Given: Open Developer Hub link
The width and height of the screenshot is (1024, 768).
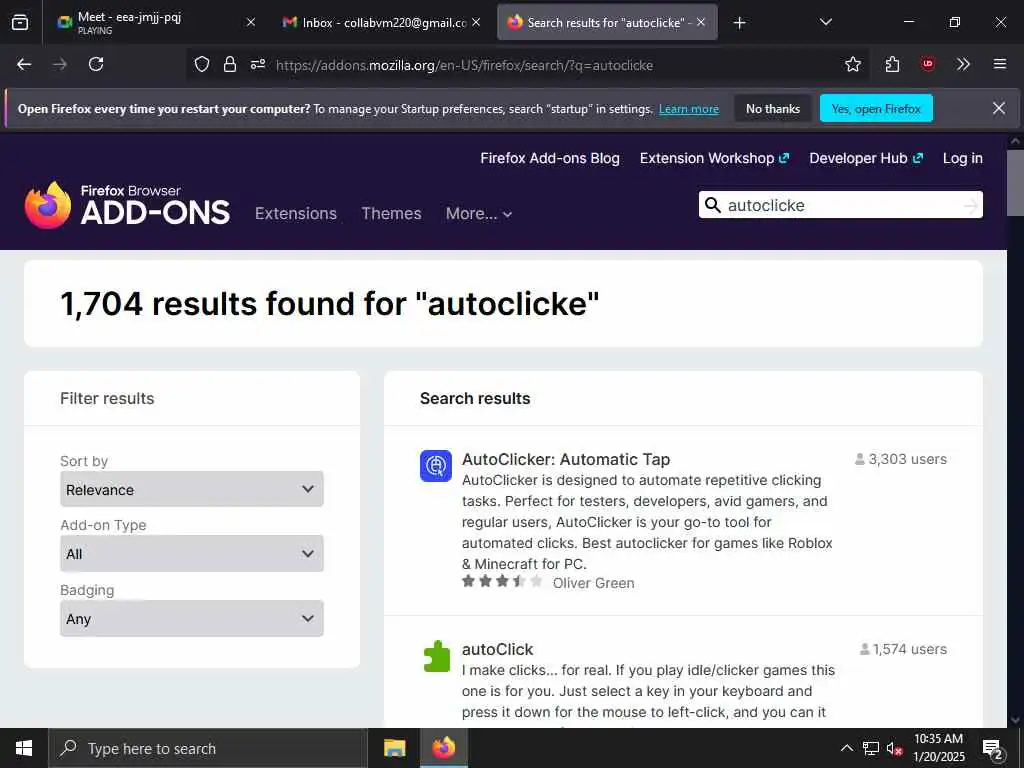Looking at the screenshot, I should [x=866, y=158].
